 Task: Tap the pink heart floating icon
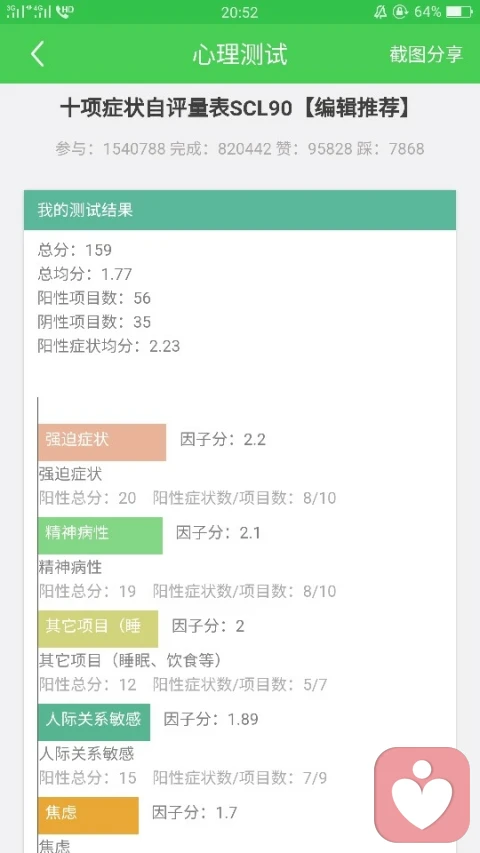422,794
